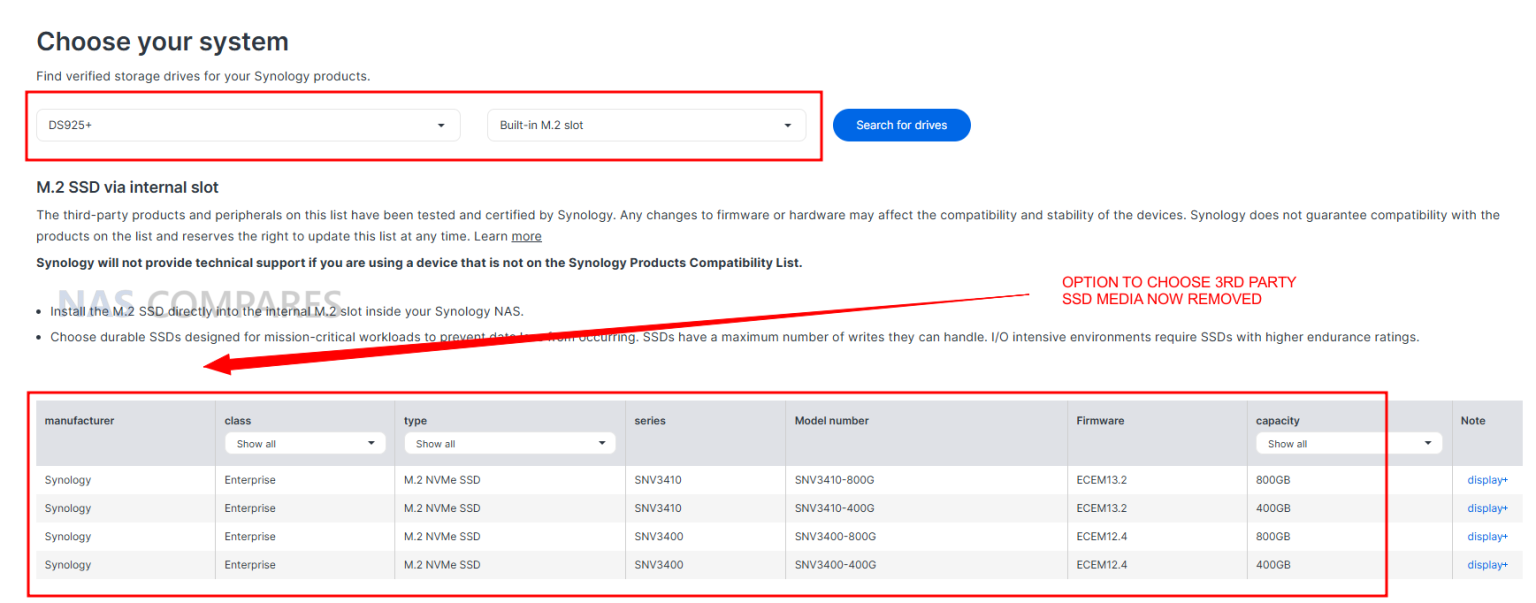
Task: Click display+ for SNV3400-400G note
Action: pos(1487,564)
